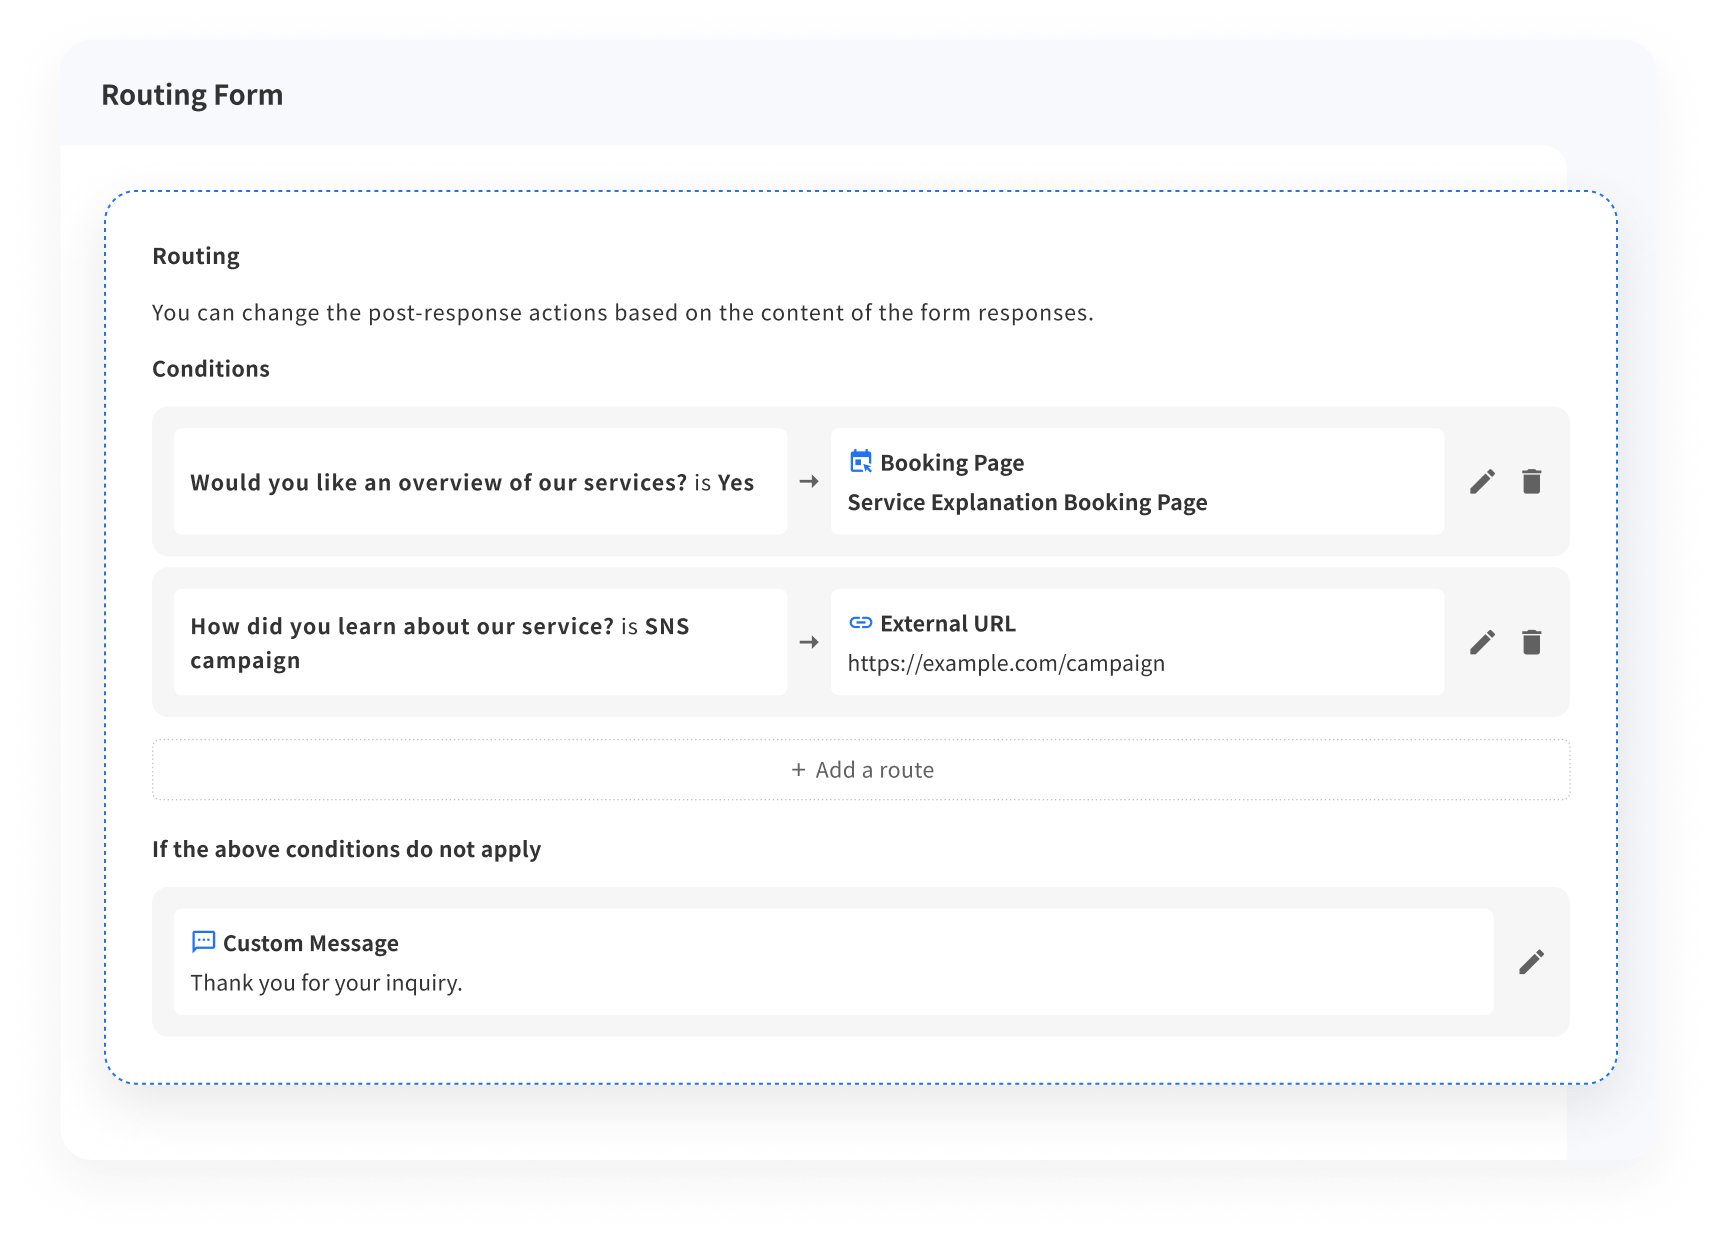Click the fallback conditions heading
1716x1240 pixels.
tap(346, 849)
